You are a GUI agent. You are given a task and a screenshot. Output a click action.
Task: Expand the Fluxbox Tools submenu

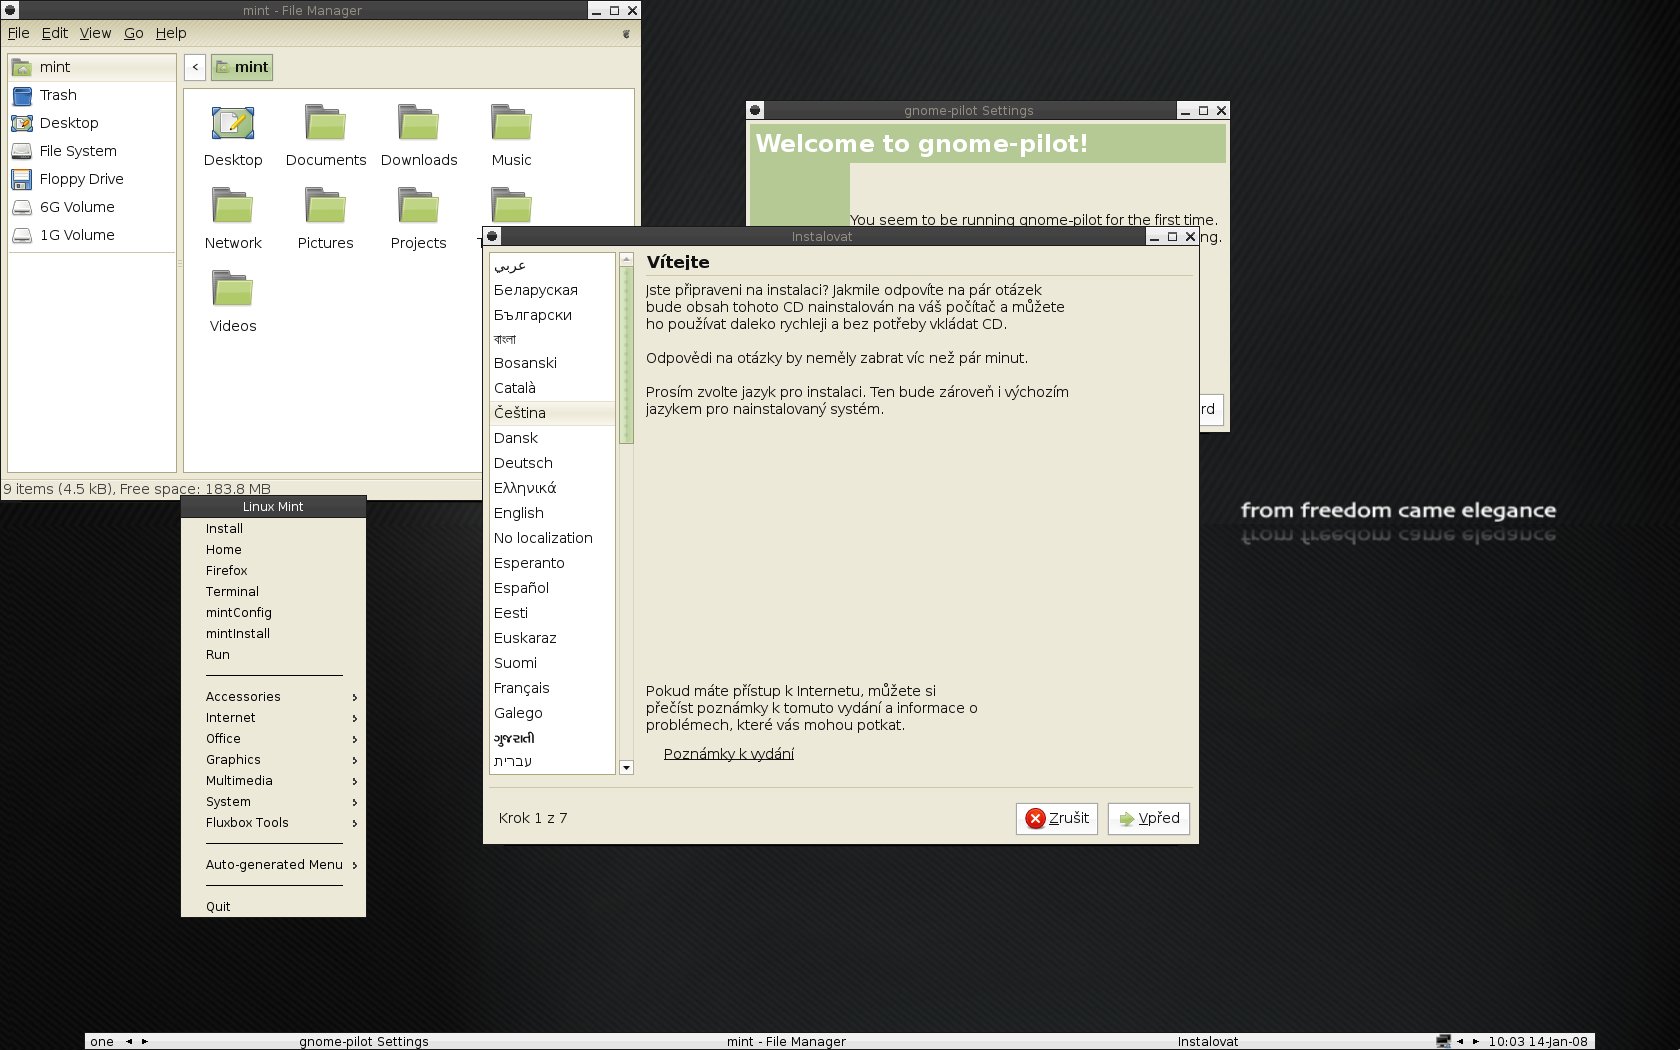click(273, 823)
